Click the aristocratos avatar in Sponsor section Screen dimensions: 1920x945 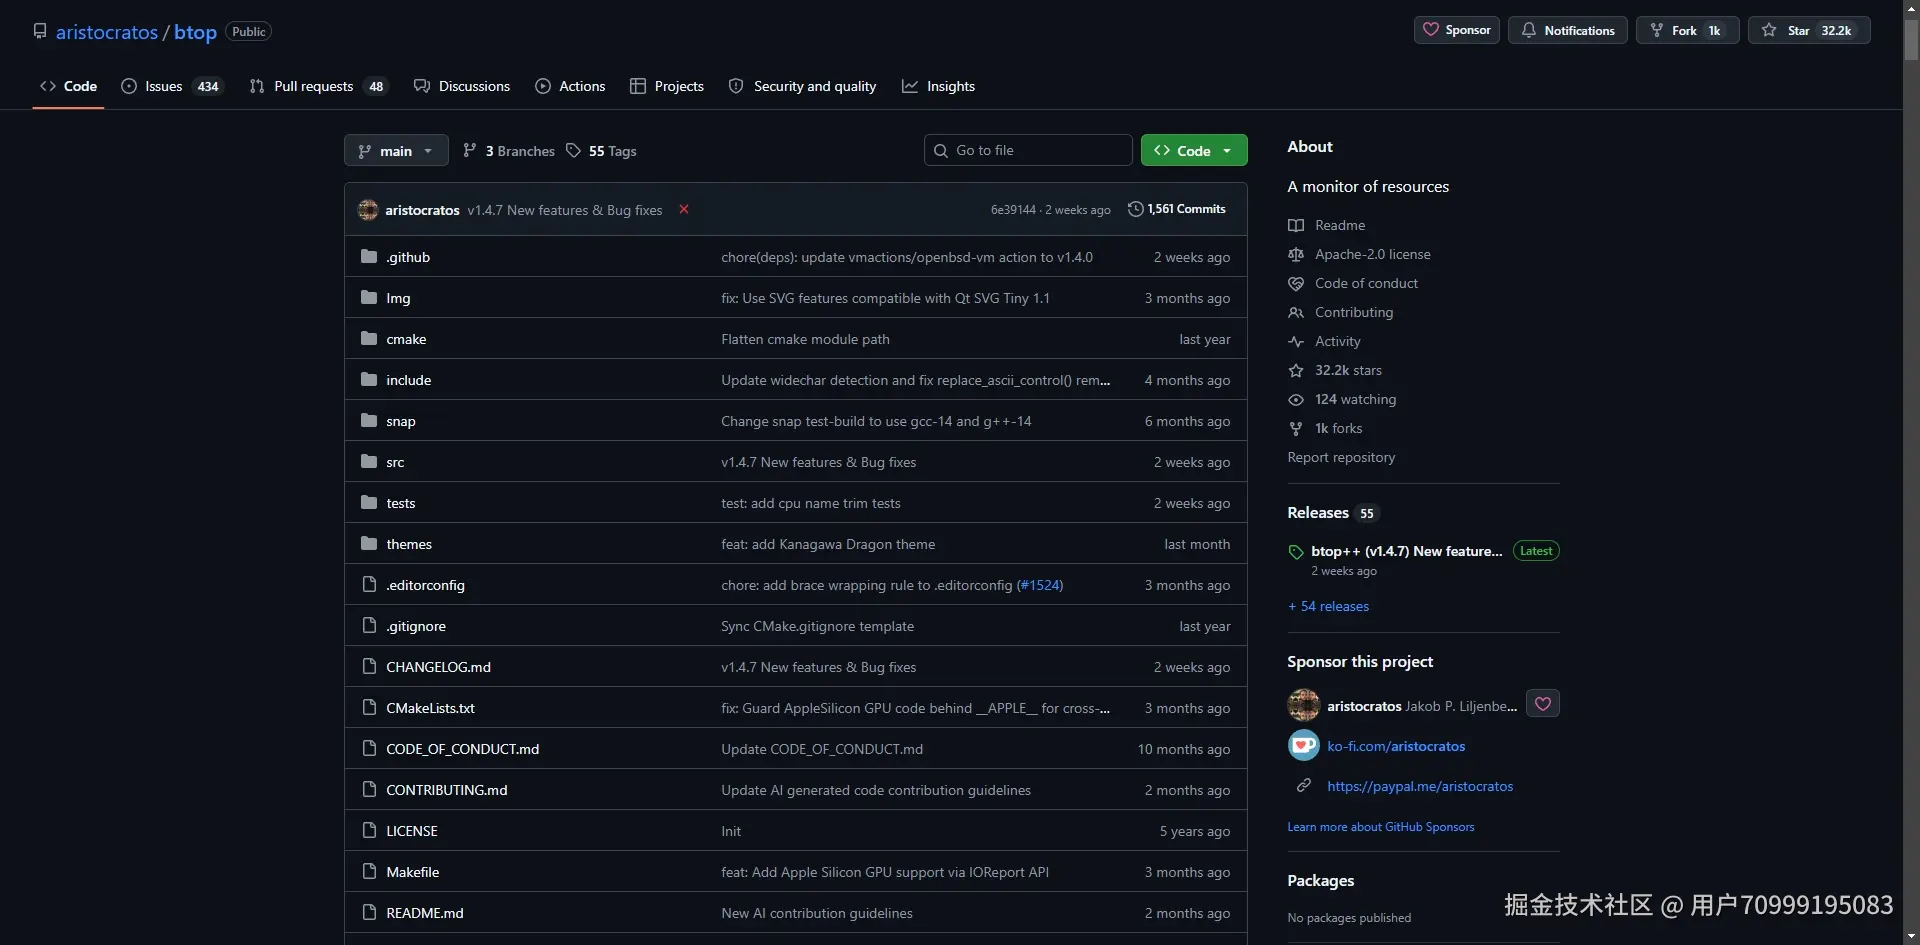tap(1304, 705)
